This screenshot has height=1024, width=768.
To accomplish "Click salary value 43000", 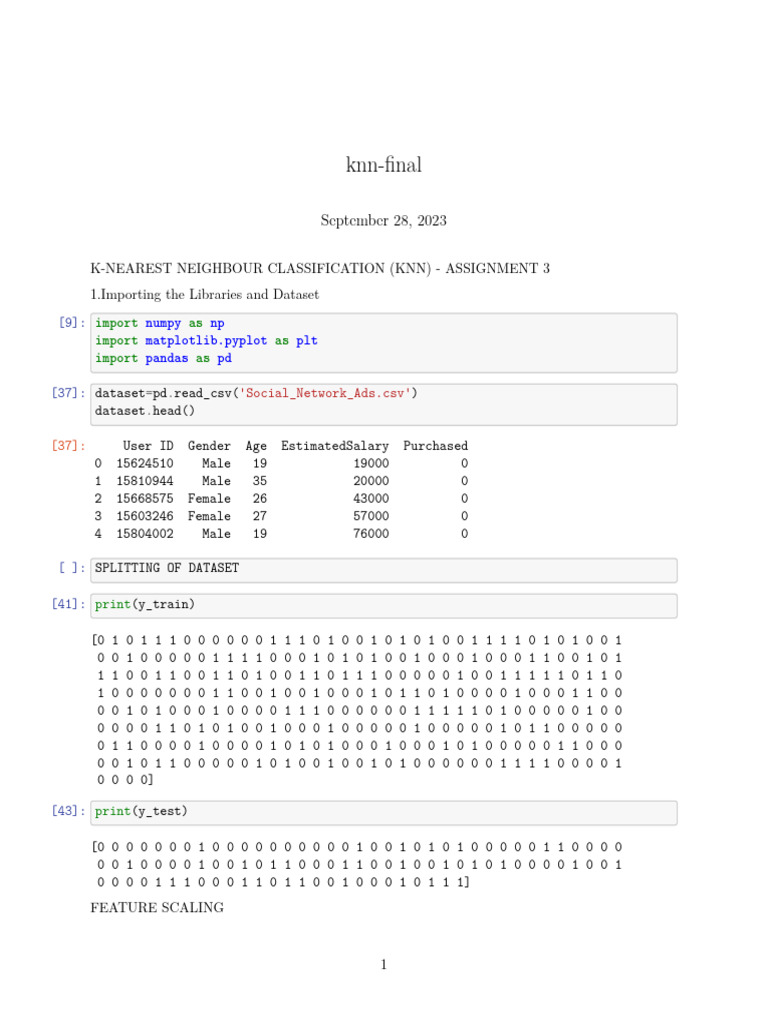I will point(371,499).
